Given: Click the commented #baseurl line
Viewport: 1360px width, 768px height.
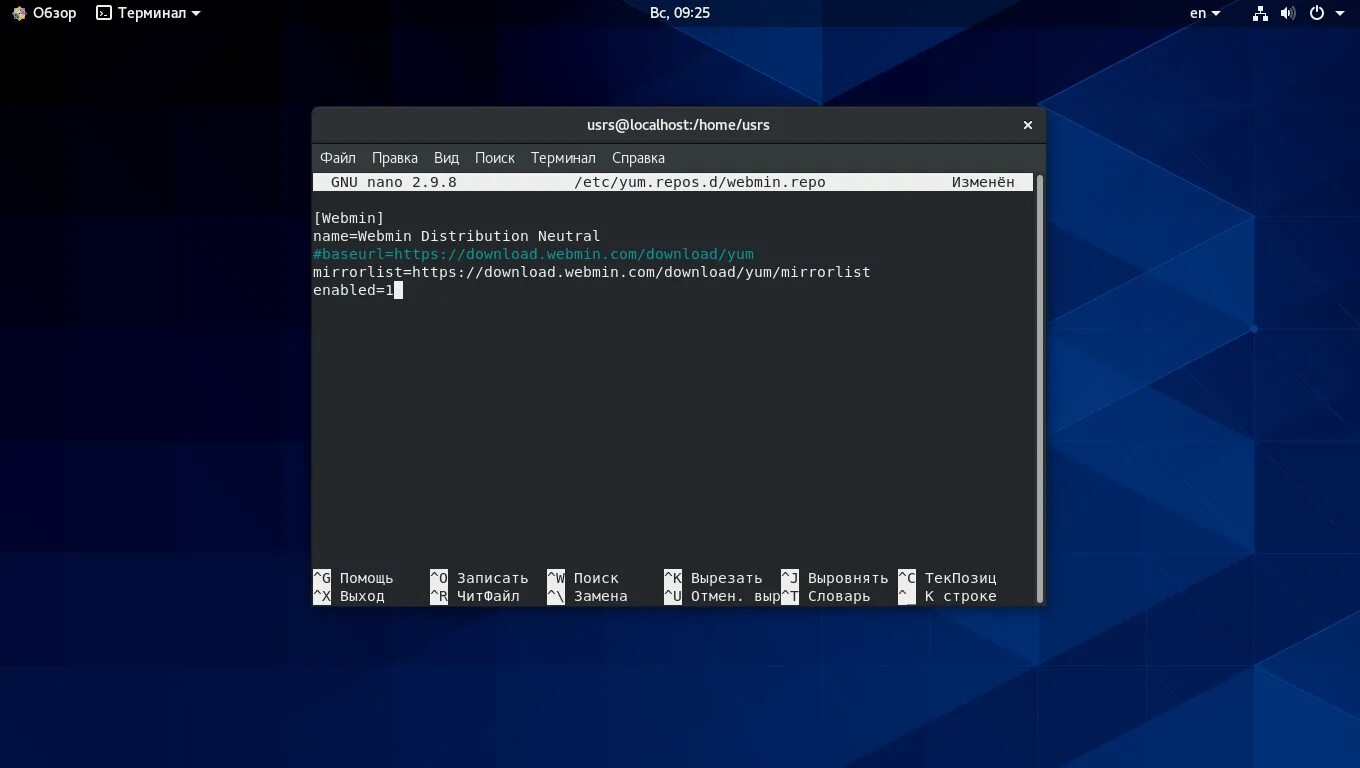Looking at the screenshot, I should [x=533, y=254].
